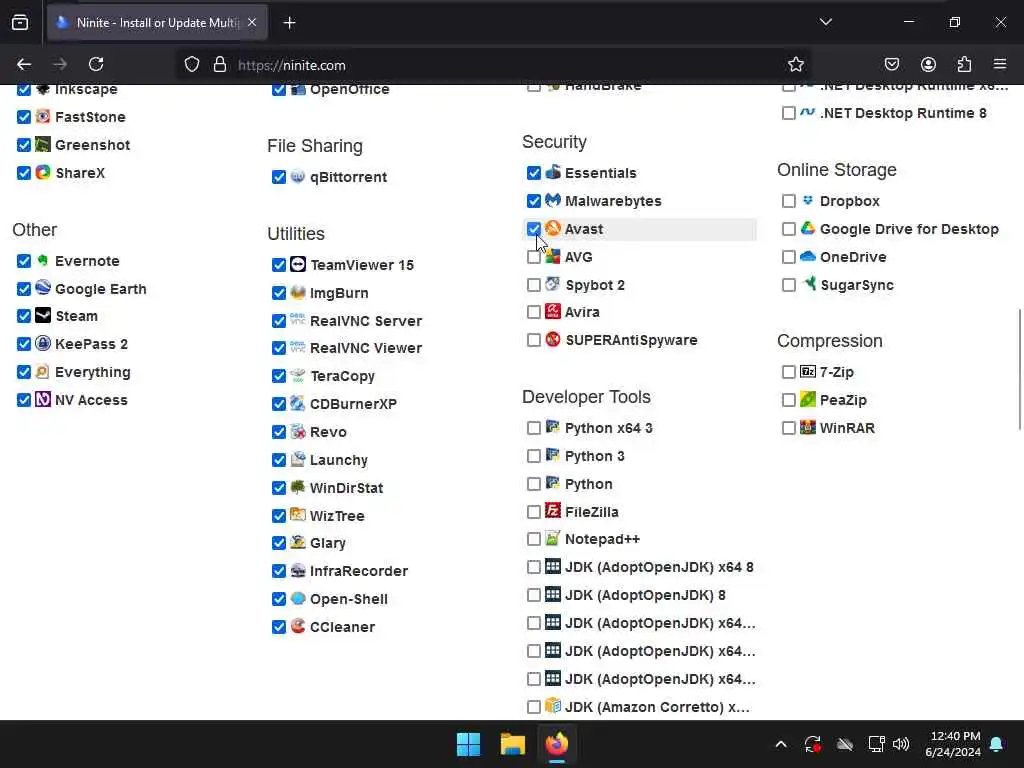Screen dimensions: 1024x768
Task: Click the Malwarebytes app icon
Action: point(552,200)
